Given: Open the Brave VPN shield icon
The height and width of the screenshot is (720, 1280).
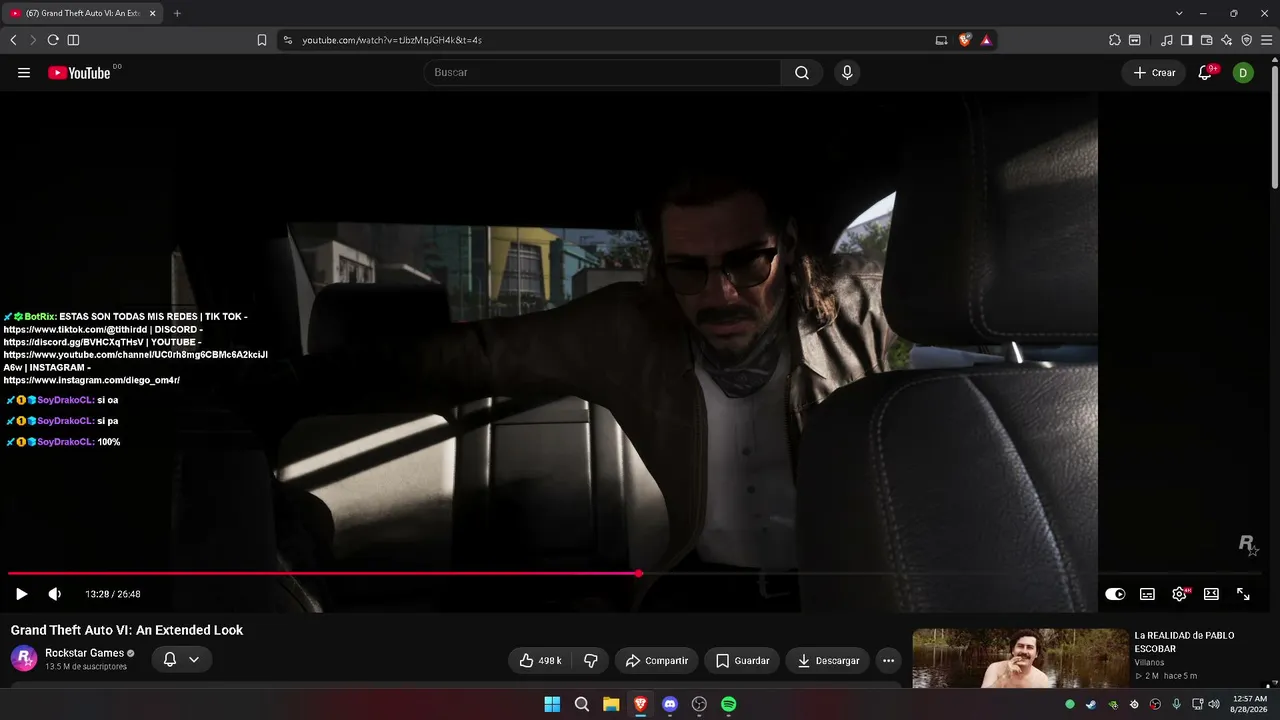Looking at the screenshot, I should [1247, 40].
